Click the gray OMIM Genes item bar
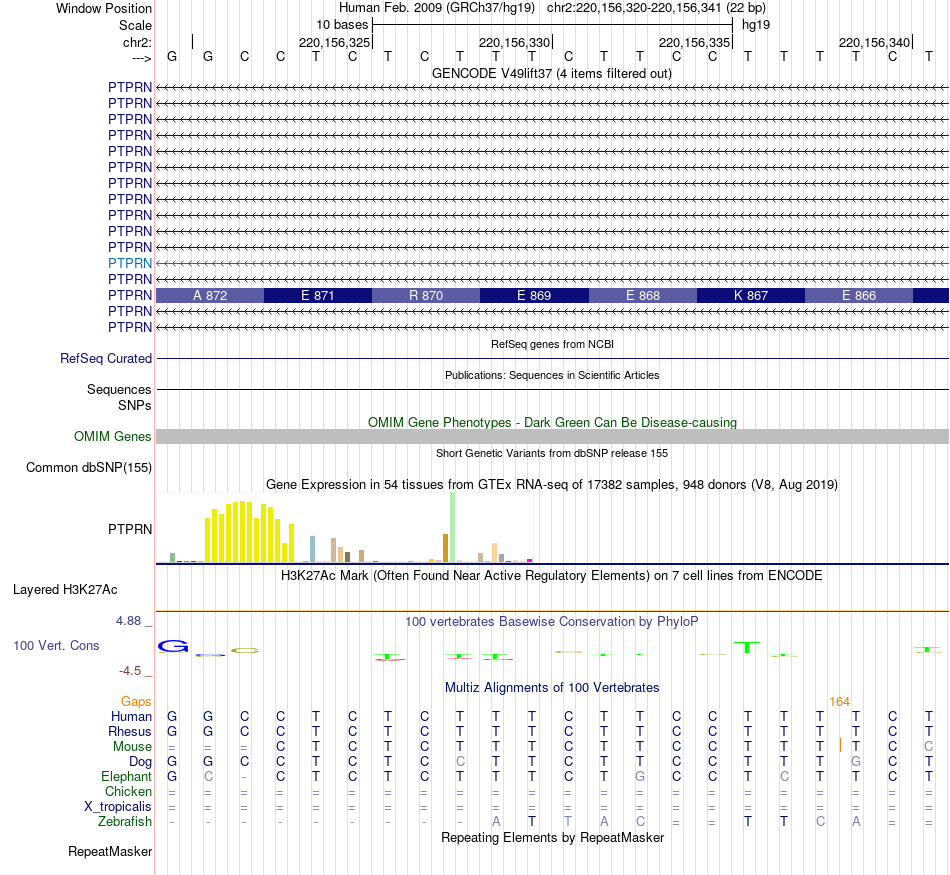Screen dimensions: 950x875 (x=552, y=436)
